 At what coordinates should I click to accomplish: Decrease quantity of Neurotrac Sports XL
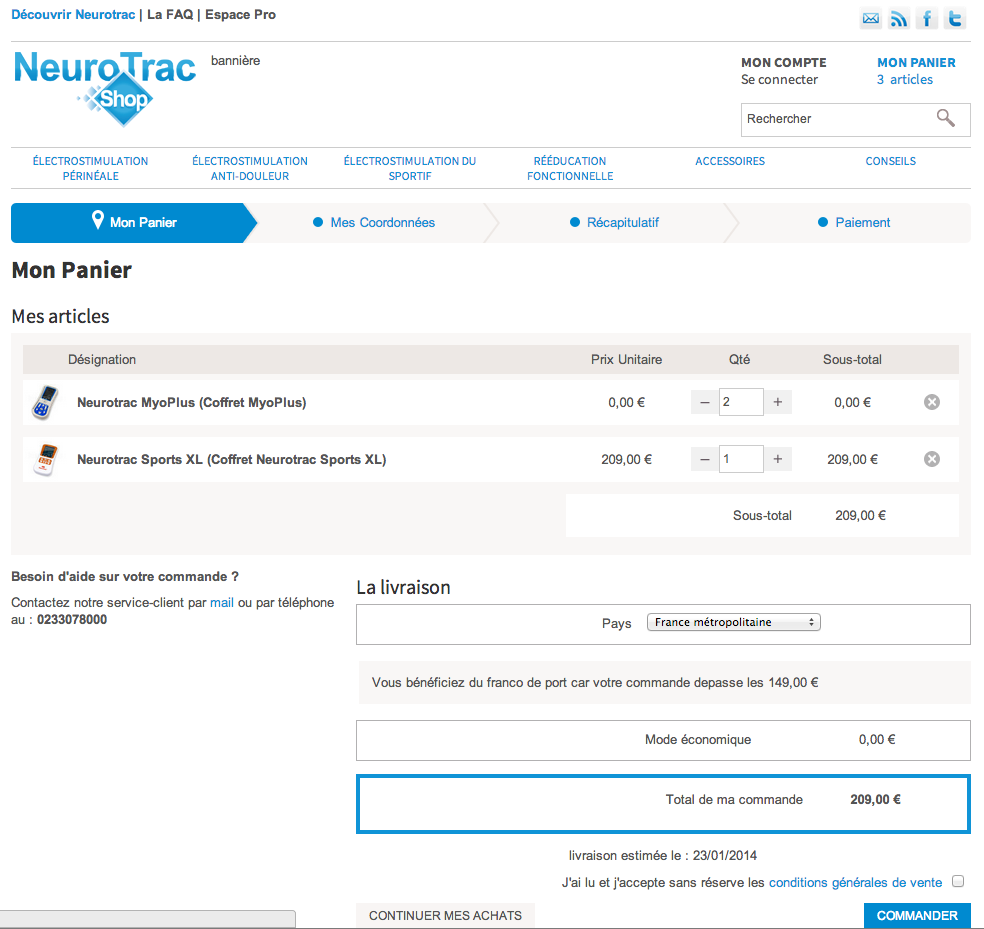tap(705, 459)
